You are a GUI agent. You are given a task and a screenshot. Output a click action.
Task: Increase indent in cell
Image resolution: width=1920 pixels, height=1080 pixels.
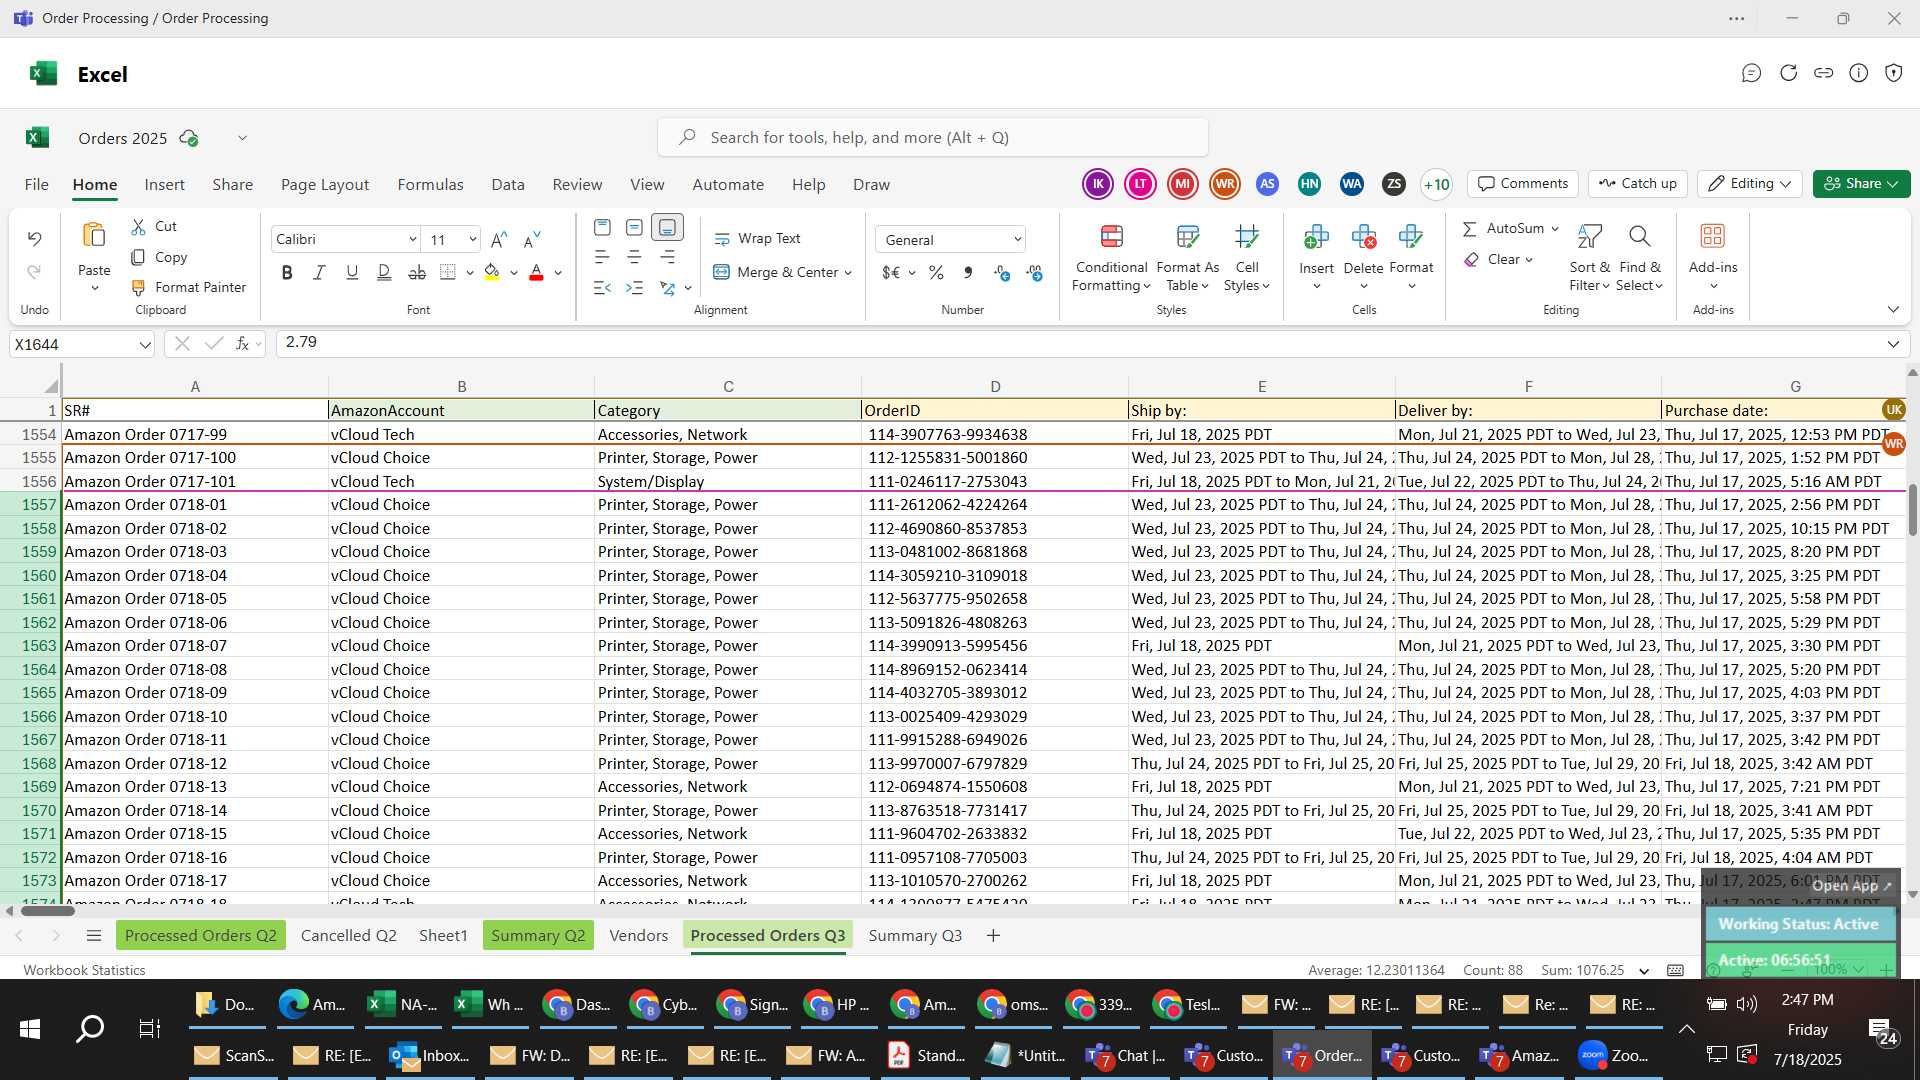(x=634, y=288)
